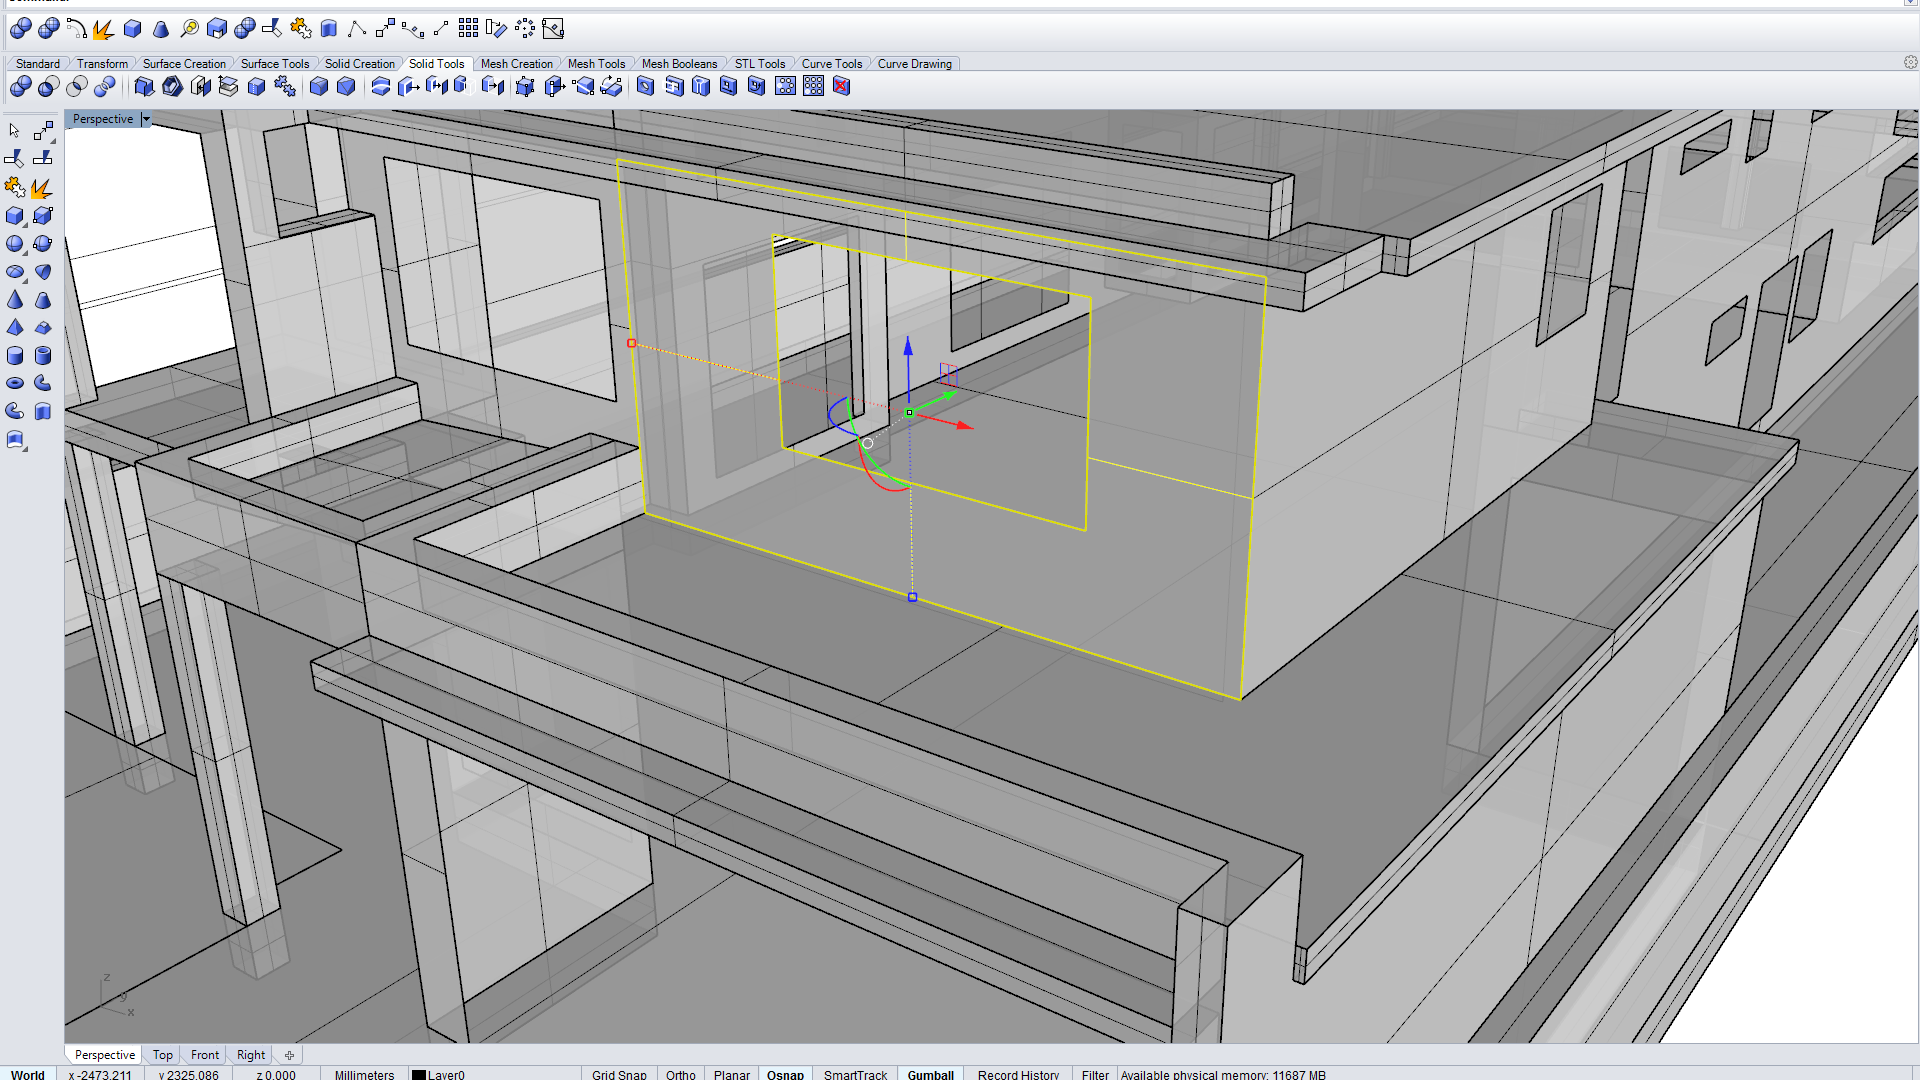The image size is (1920, 1080).
Task: Click the black Layer0 color swatch
Action: pyautogui.click(x=419, y=1074)
